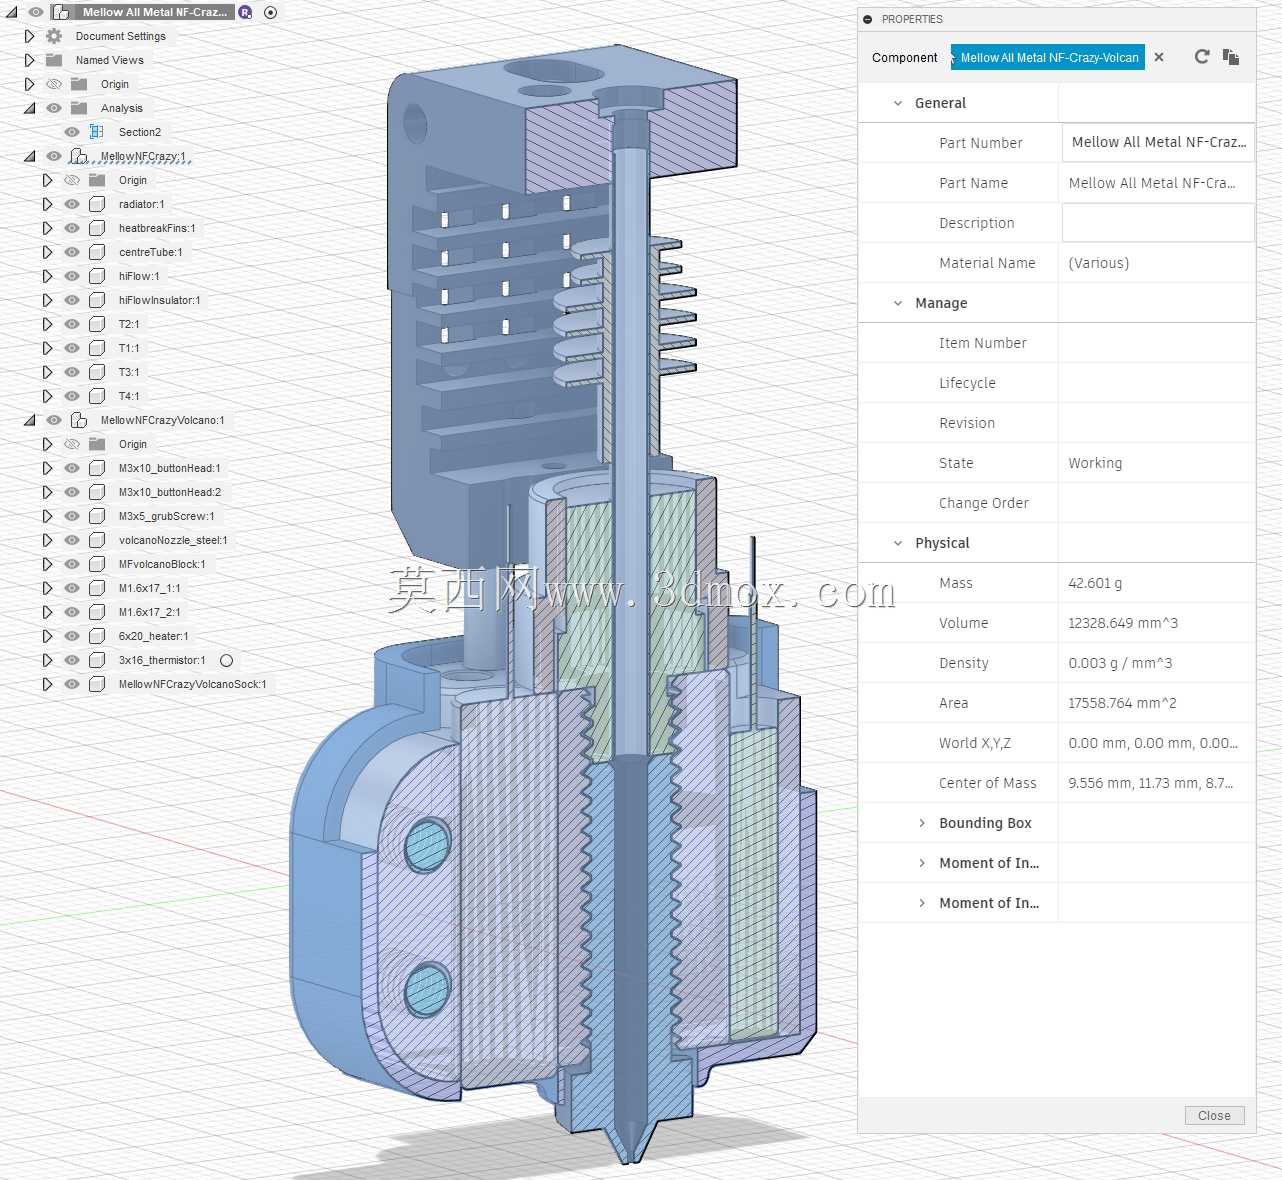This screenshot has height=1180, width=1282.
Task: Hide the heatbreakFins:1 body
Action: 72,228
